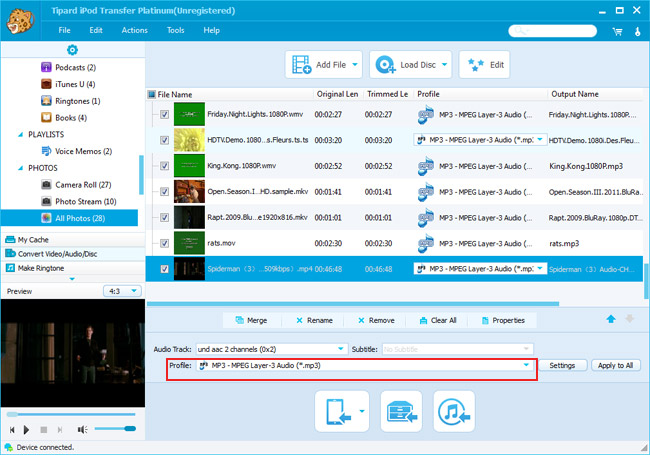Mute the preview volume speaker icon

click(x=82, y=430)
